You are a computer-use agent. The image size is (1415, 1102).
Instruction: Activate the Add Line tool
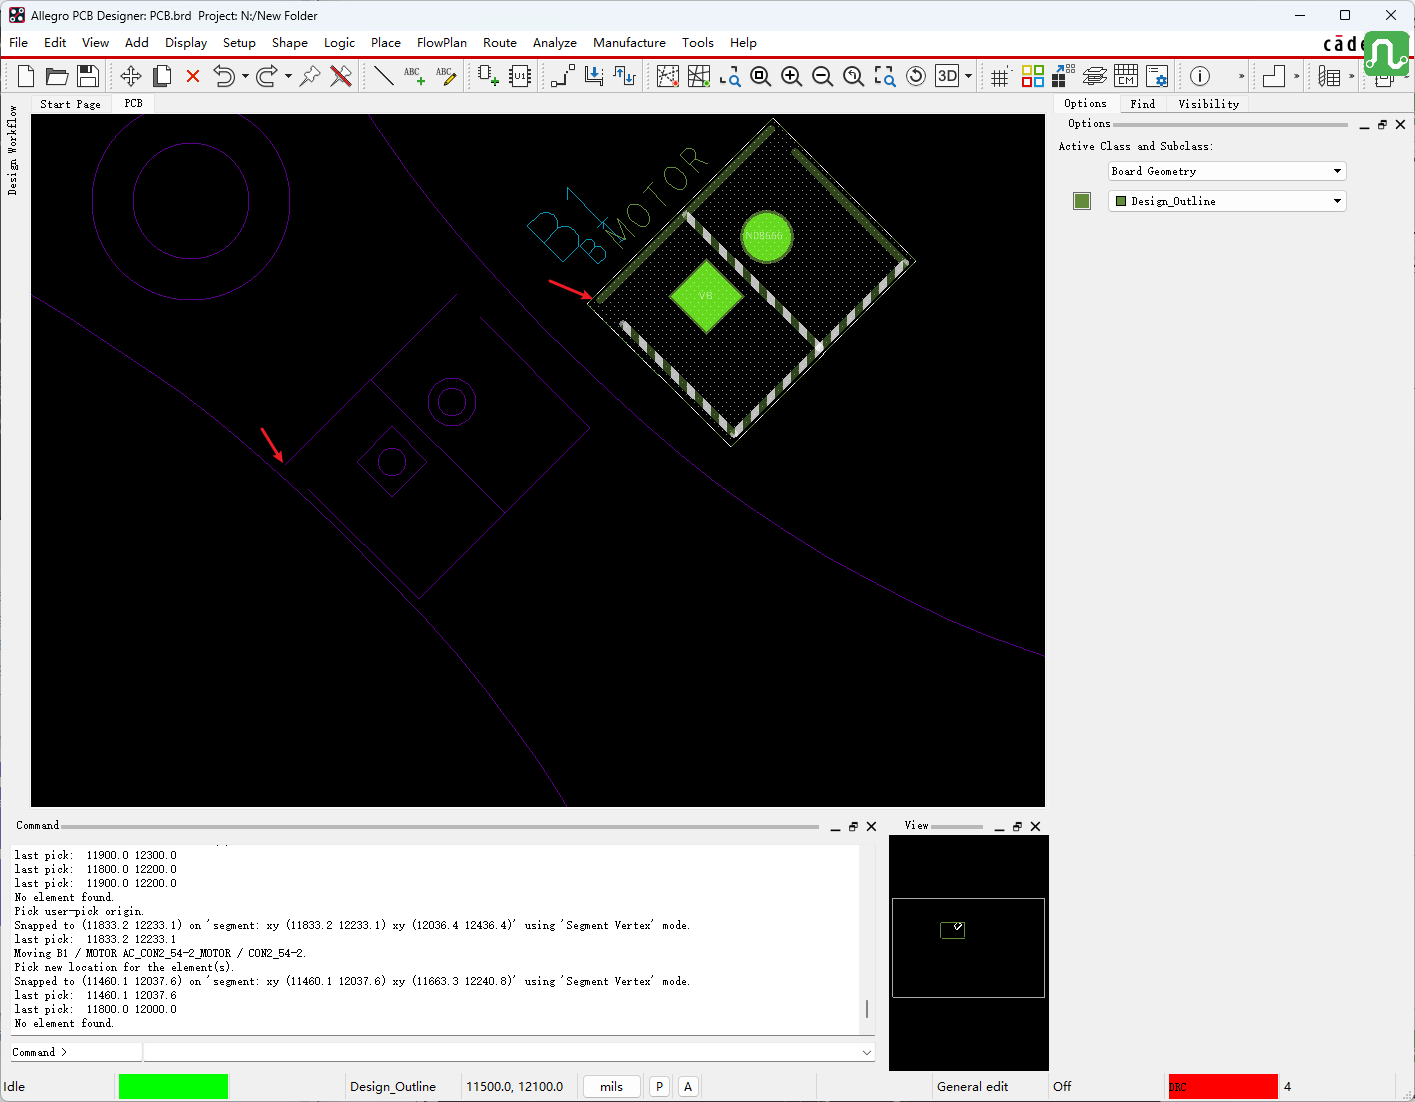383,76
